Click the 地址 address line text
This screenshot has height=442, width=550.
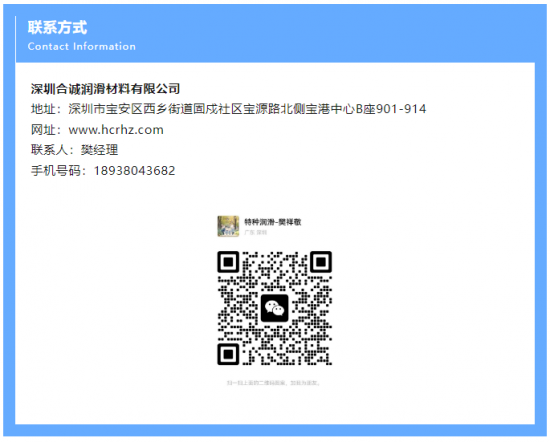pyautogui.click(x=229, y=109)
